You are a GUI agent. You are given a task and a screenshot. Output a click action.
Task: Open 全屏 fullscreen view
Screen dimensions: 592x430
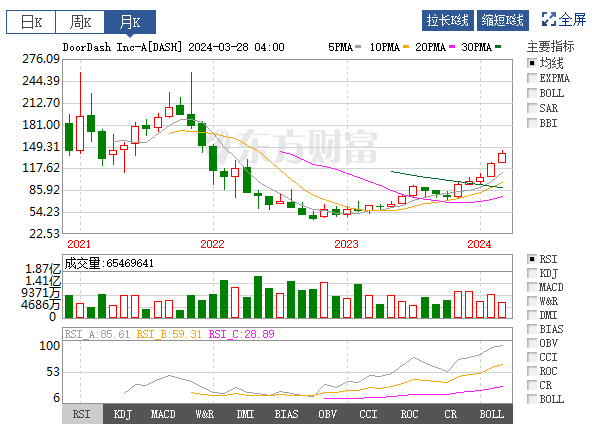[x=564, y=19]
